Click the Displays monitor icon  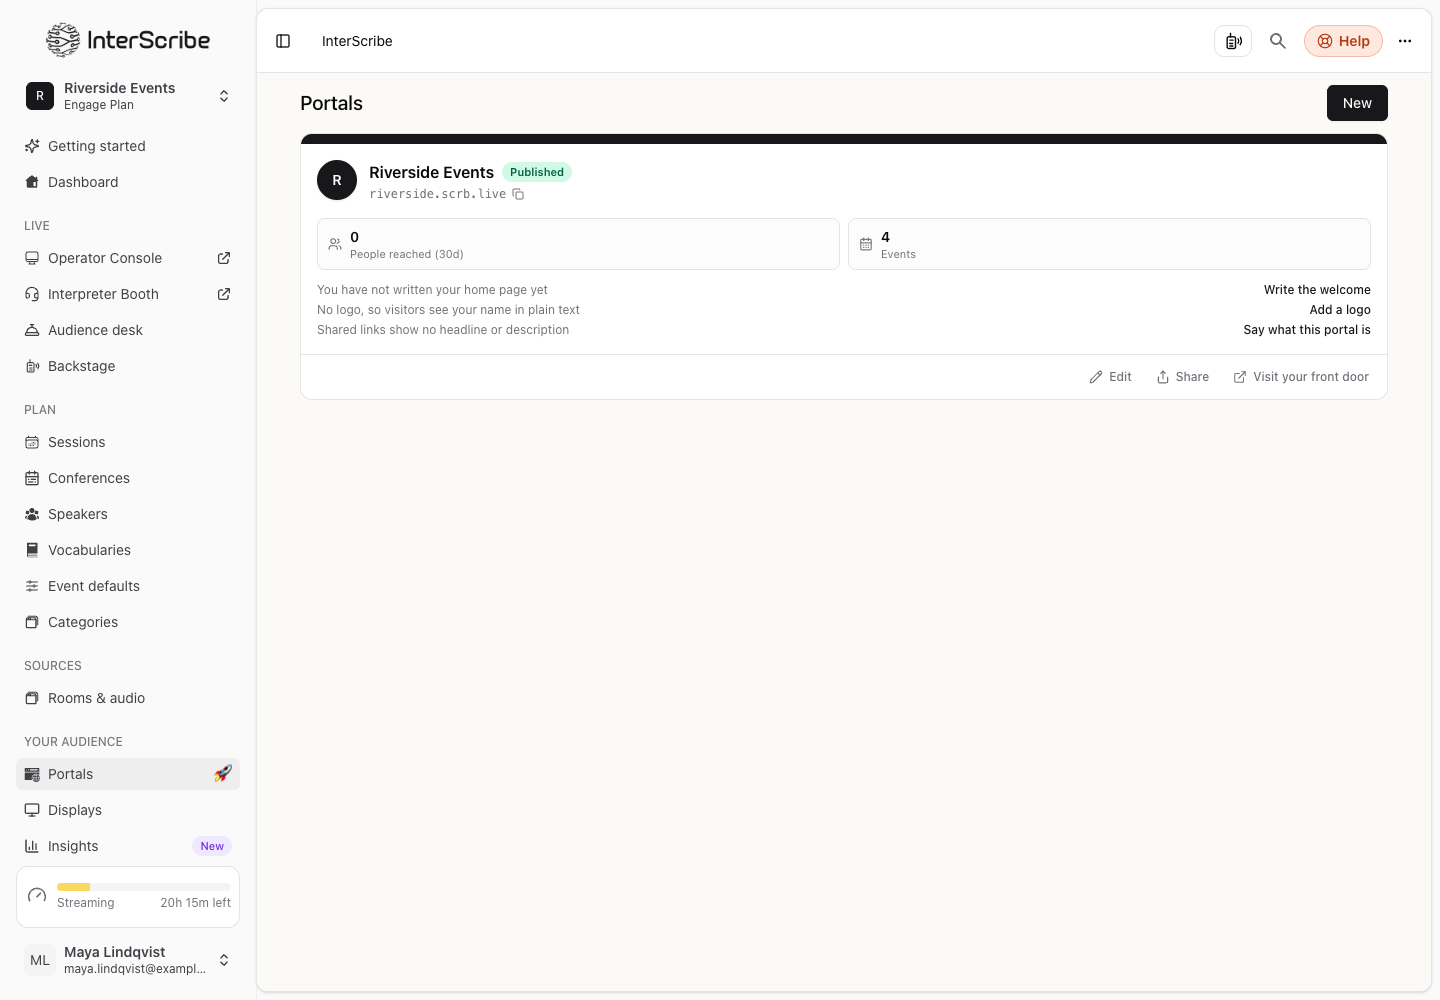tap(32, 810)
